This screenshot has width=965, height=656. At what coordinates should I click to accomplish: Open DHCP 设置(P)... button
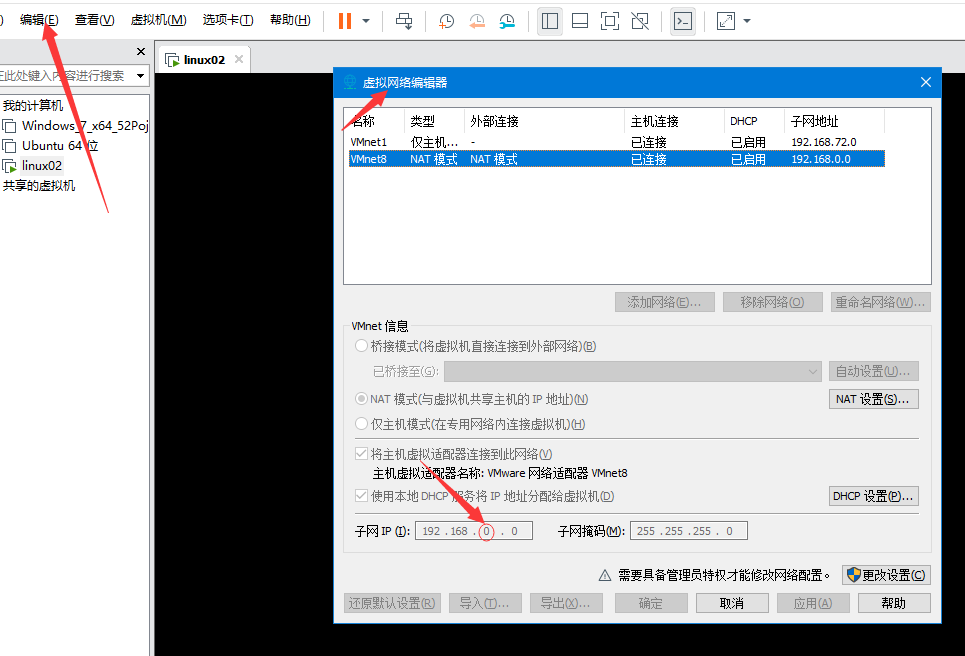click(873, 496)
